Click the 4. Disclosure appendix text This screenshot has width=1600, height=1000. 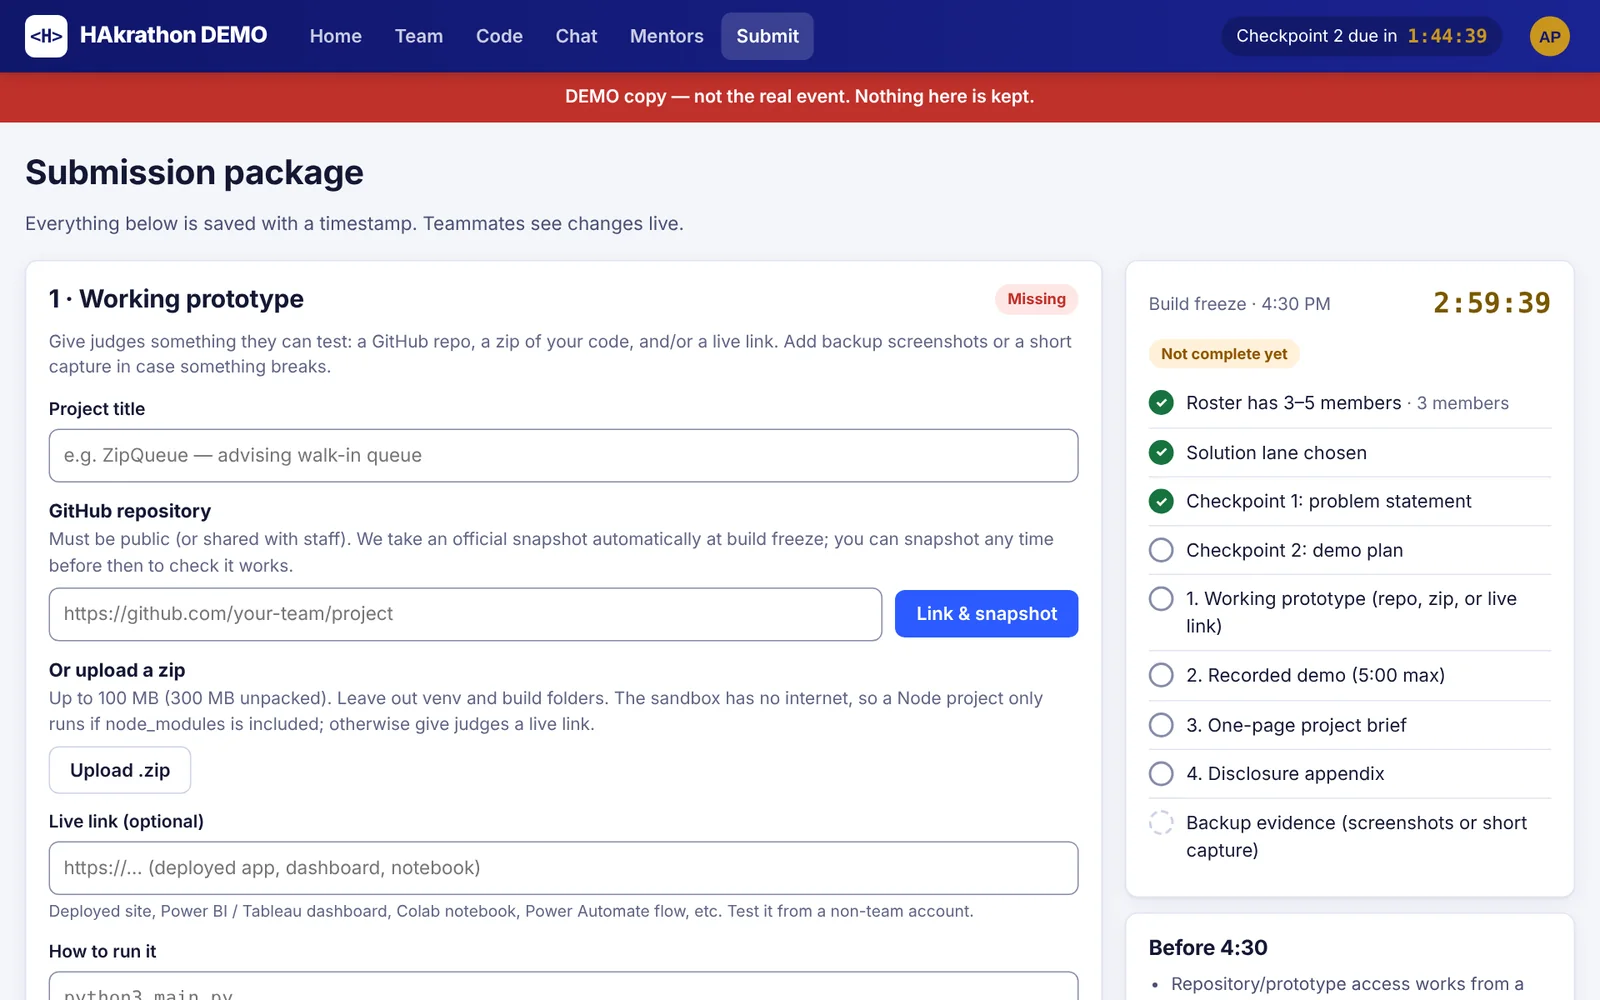click(x=1285, y=774)
